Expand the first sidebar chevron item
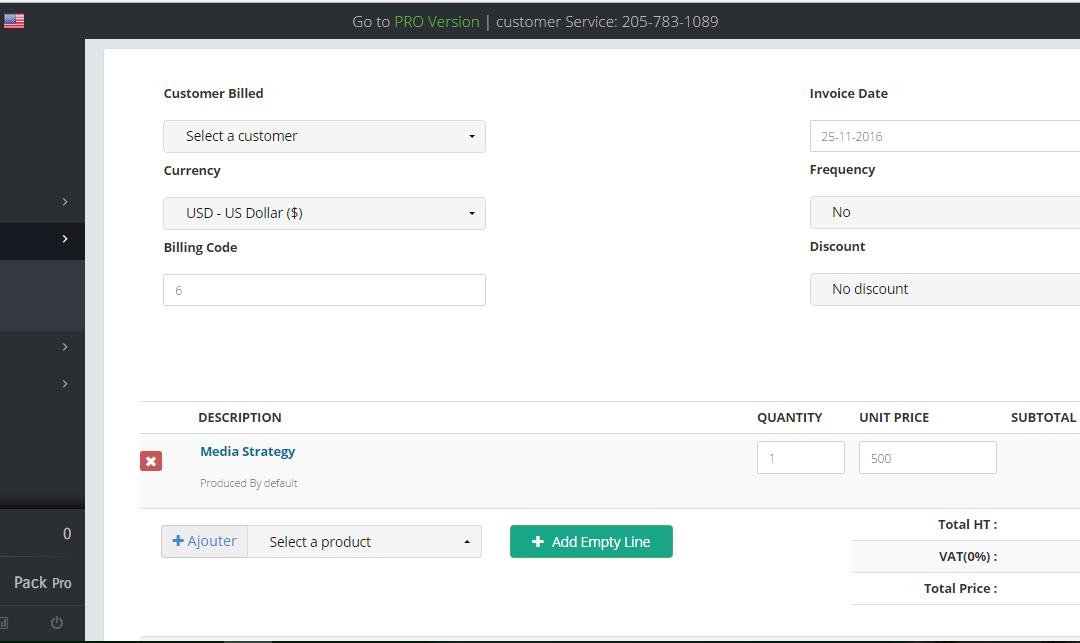This screenshot has width=1080, height=643. (x=65, y=202)
